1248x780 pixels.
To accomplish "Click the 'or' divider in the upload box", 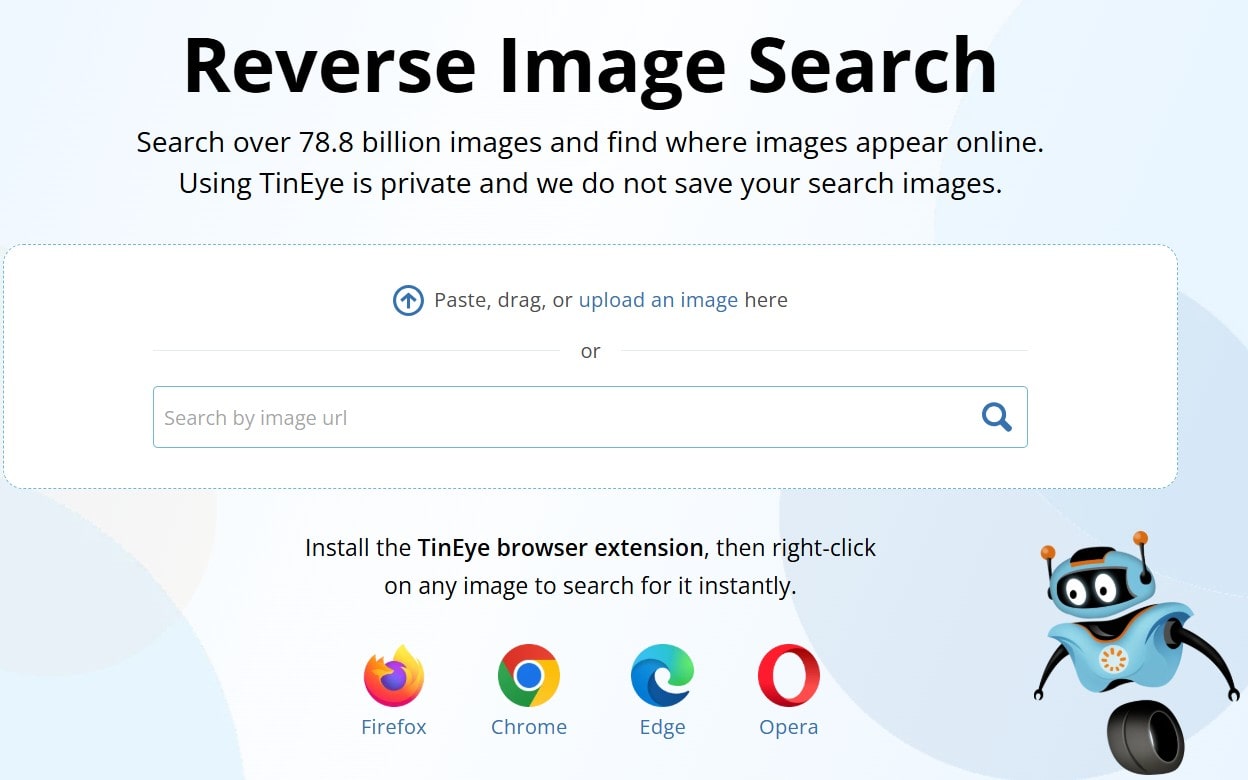I will coord(590,351).
